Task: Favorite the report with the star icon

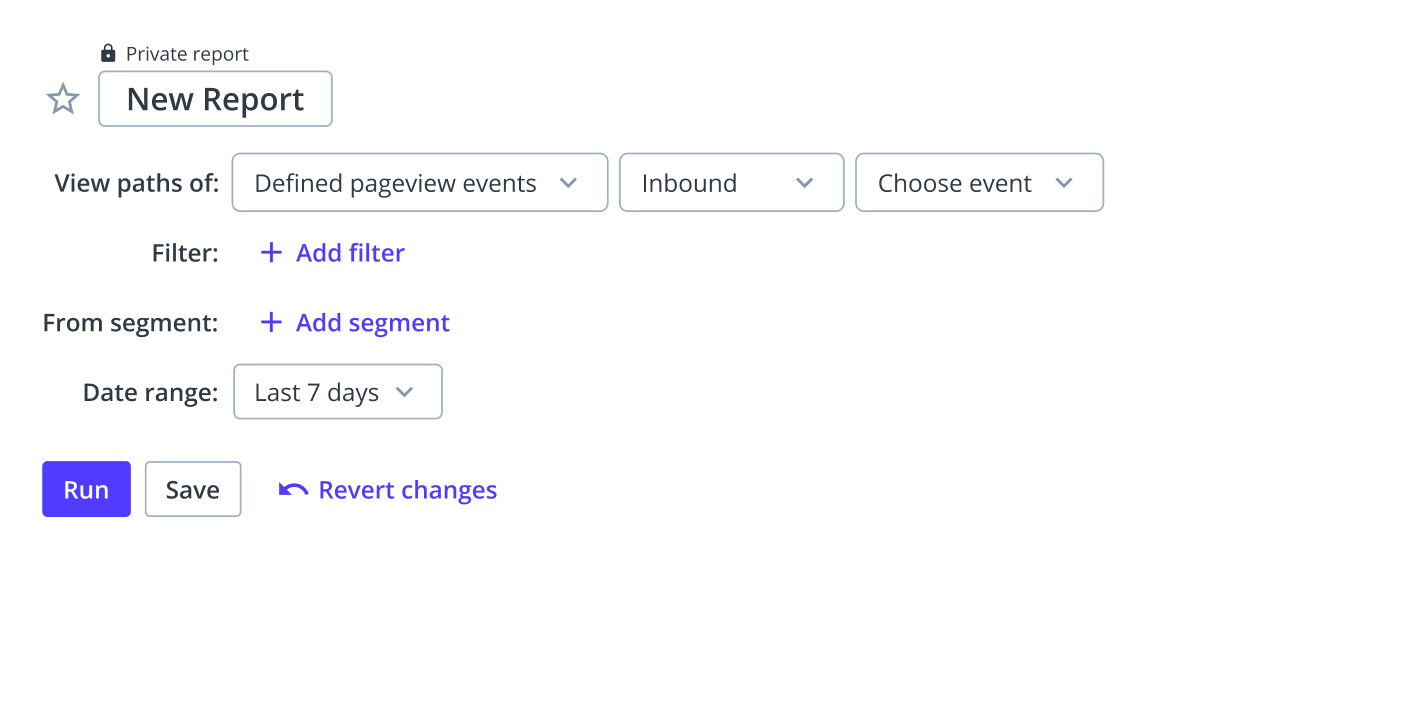Action: (63, 99)
